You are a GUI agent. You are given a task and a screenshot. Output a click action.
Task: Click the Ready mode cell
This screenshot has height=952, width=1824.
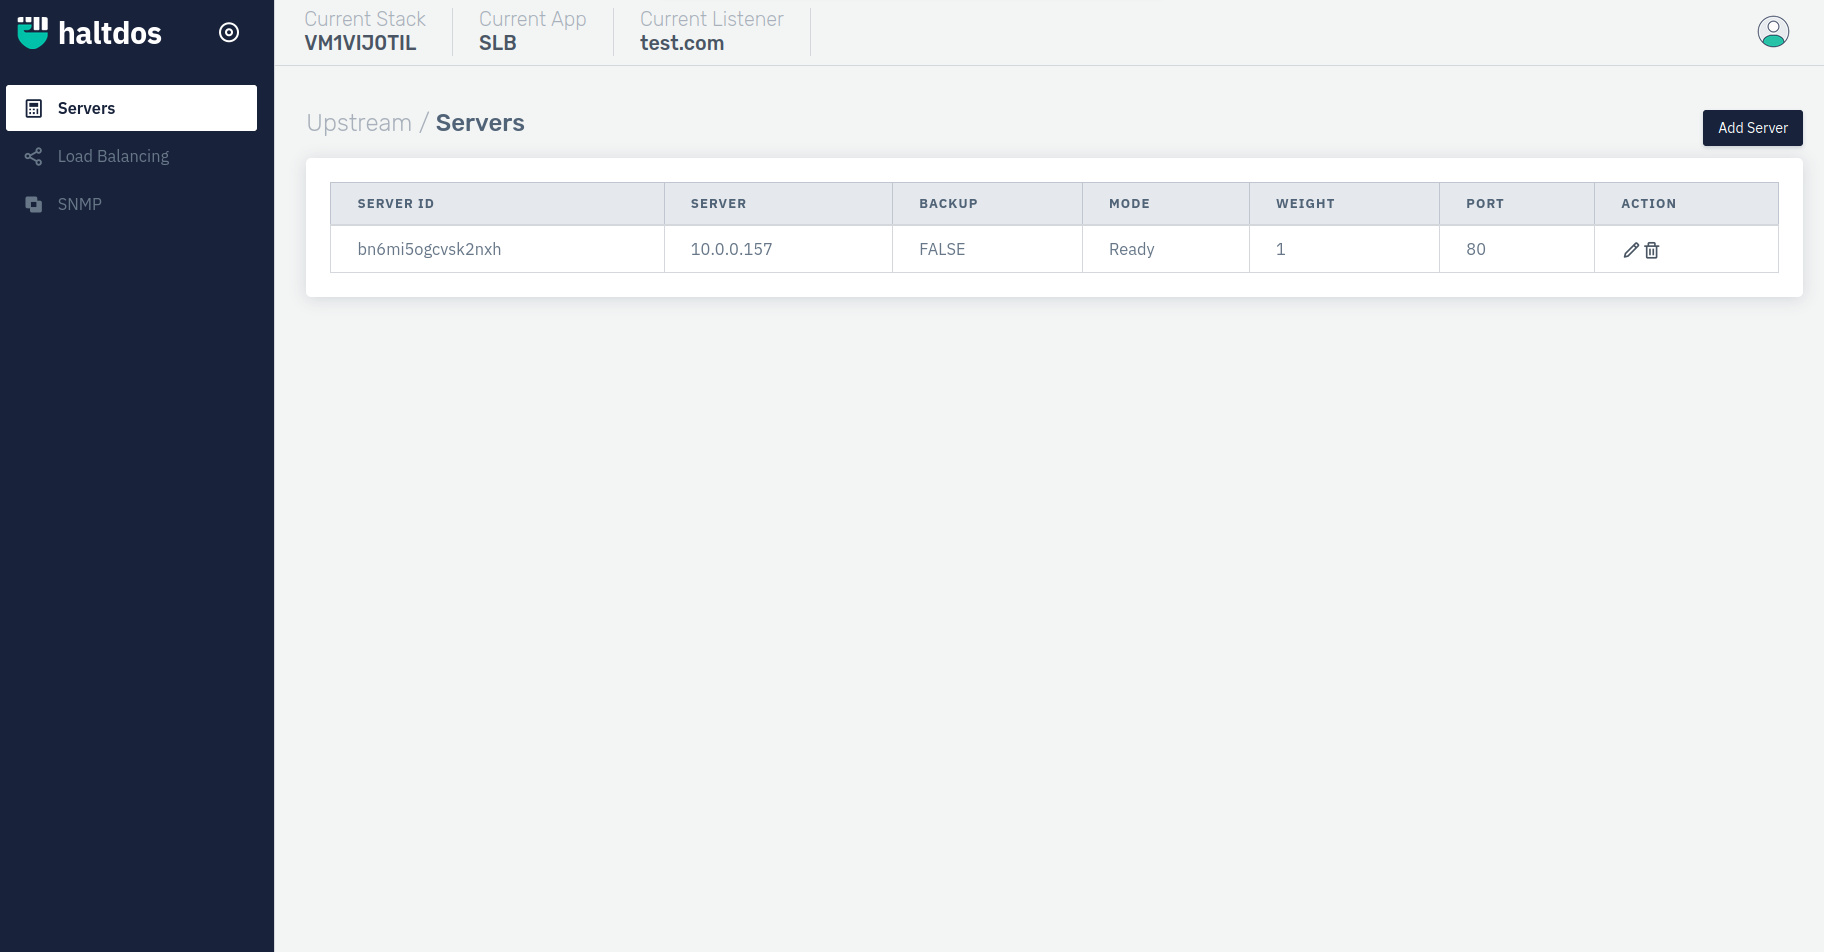[x=1165, y=249]
